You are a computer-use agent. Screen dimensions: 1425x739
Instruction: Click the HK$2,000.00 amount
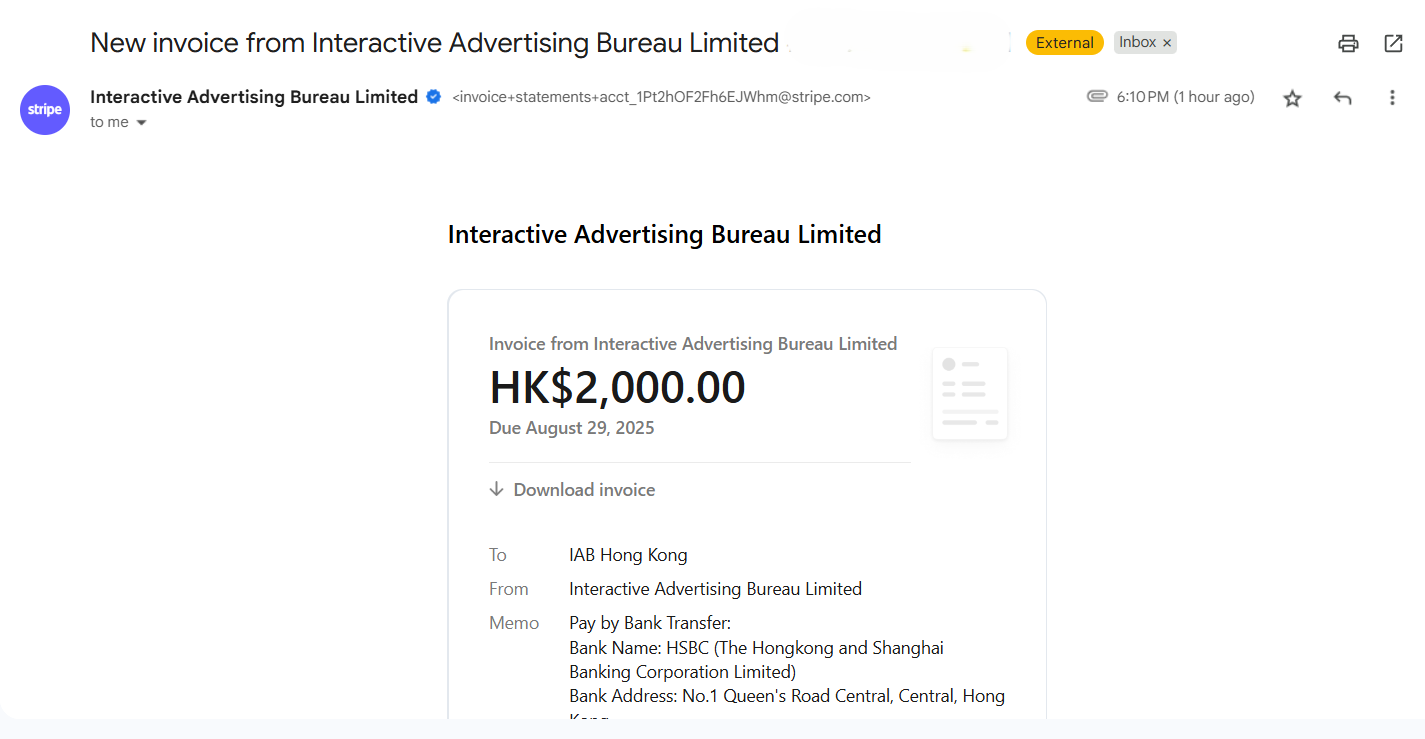pyautogui.click(x=617, y=388)
